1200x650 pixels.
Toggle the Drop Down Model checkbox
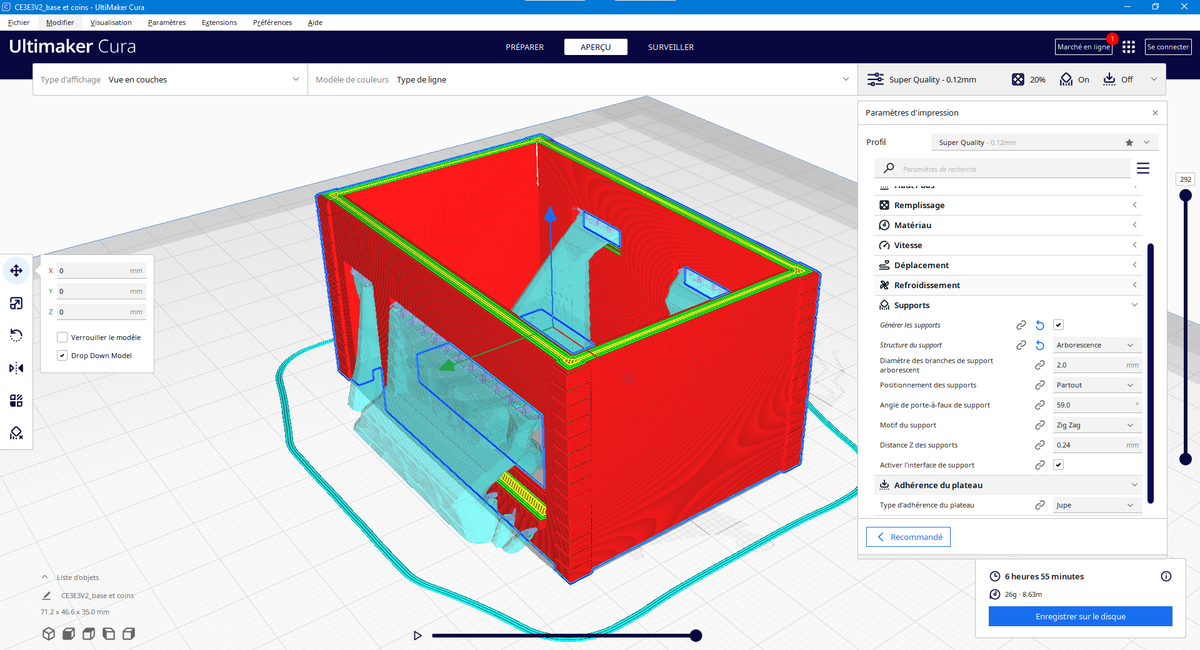pyautogui.click(x=62, y=355)
